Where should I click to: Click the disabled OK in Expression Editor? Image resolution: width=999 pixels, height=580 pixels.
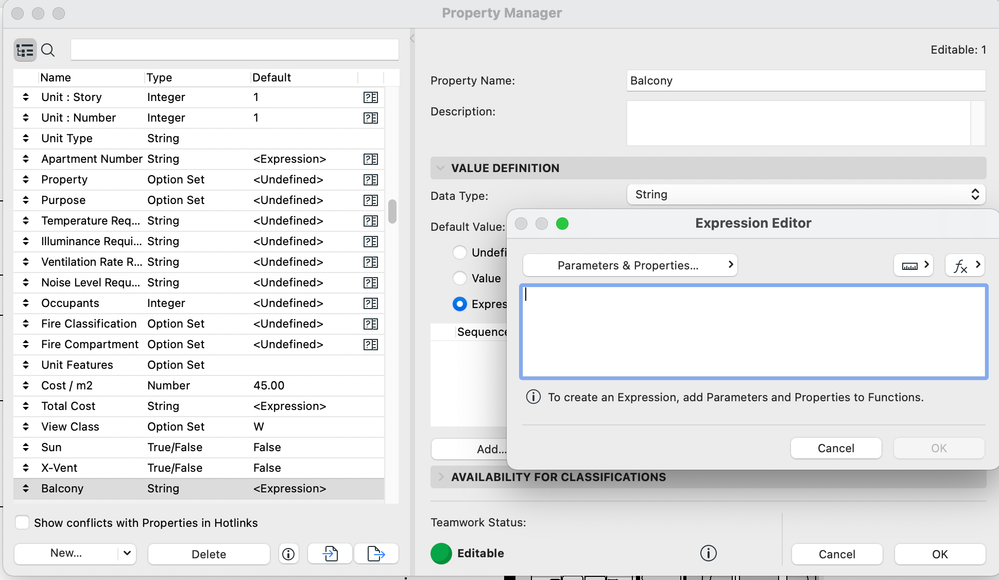[x=938, y=448]
